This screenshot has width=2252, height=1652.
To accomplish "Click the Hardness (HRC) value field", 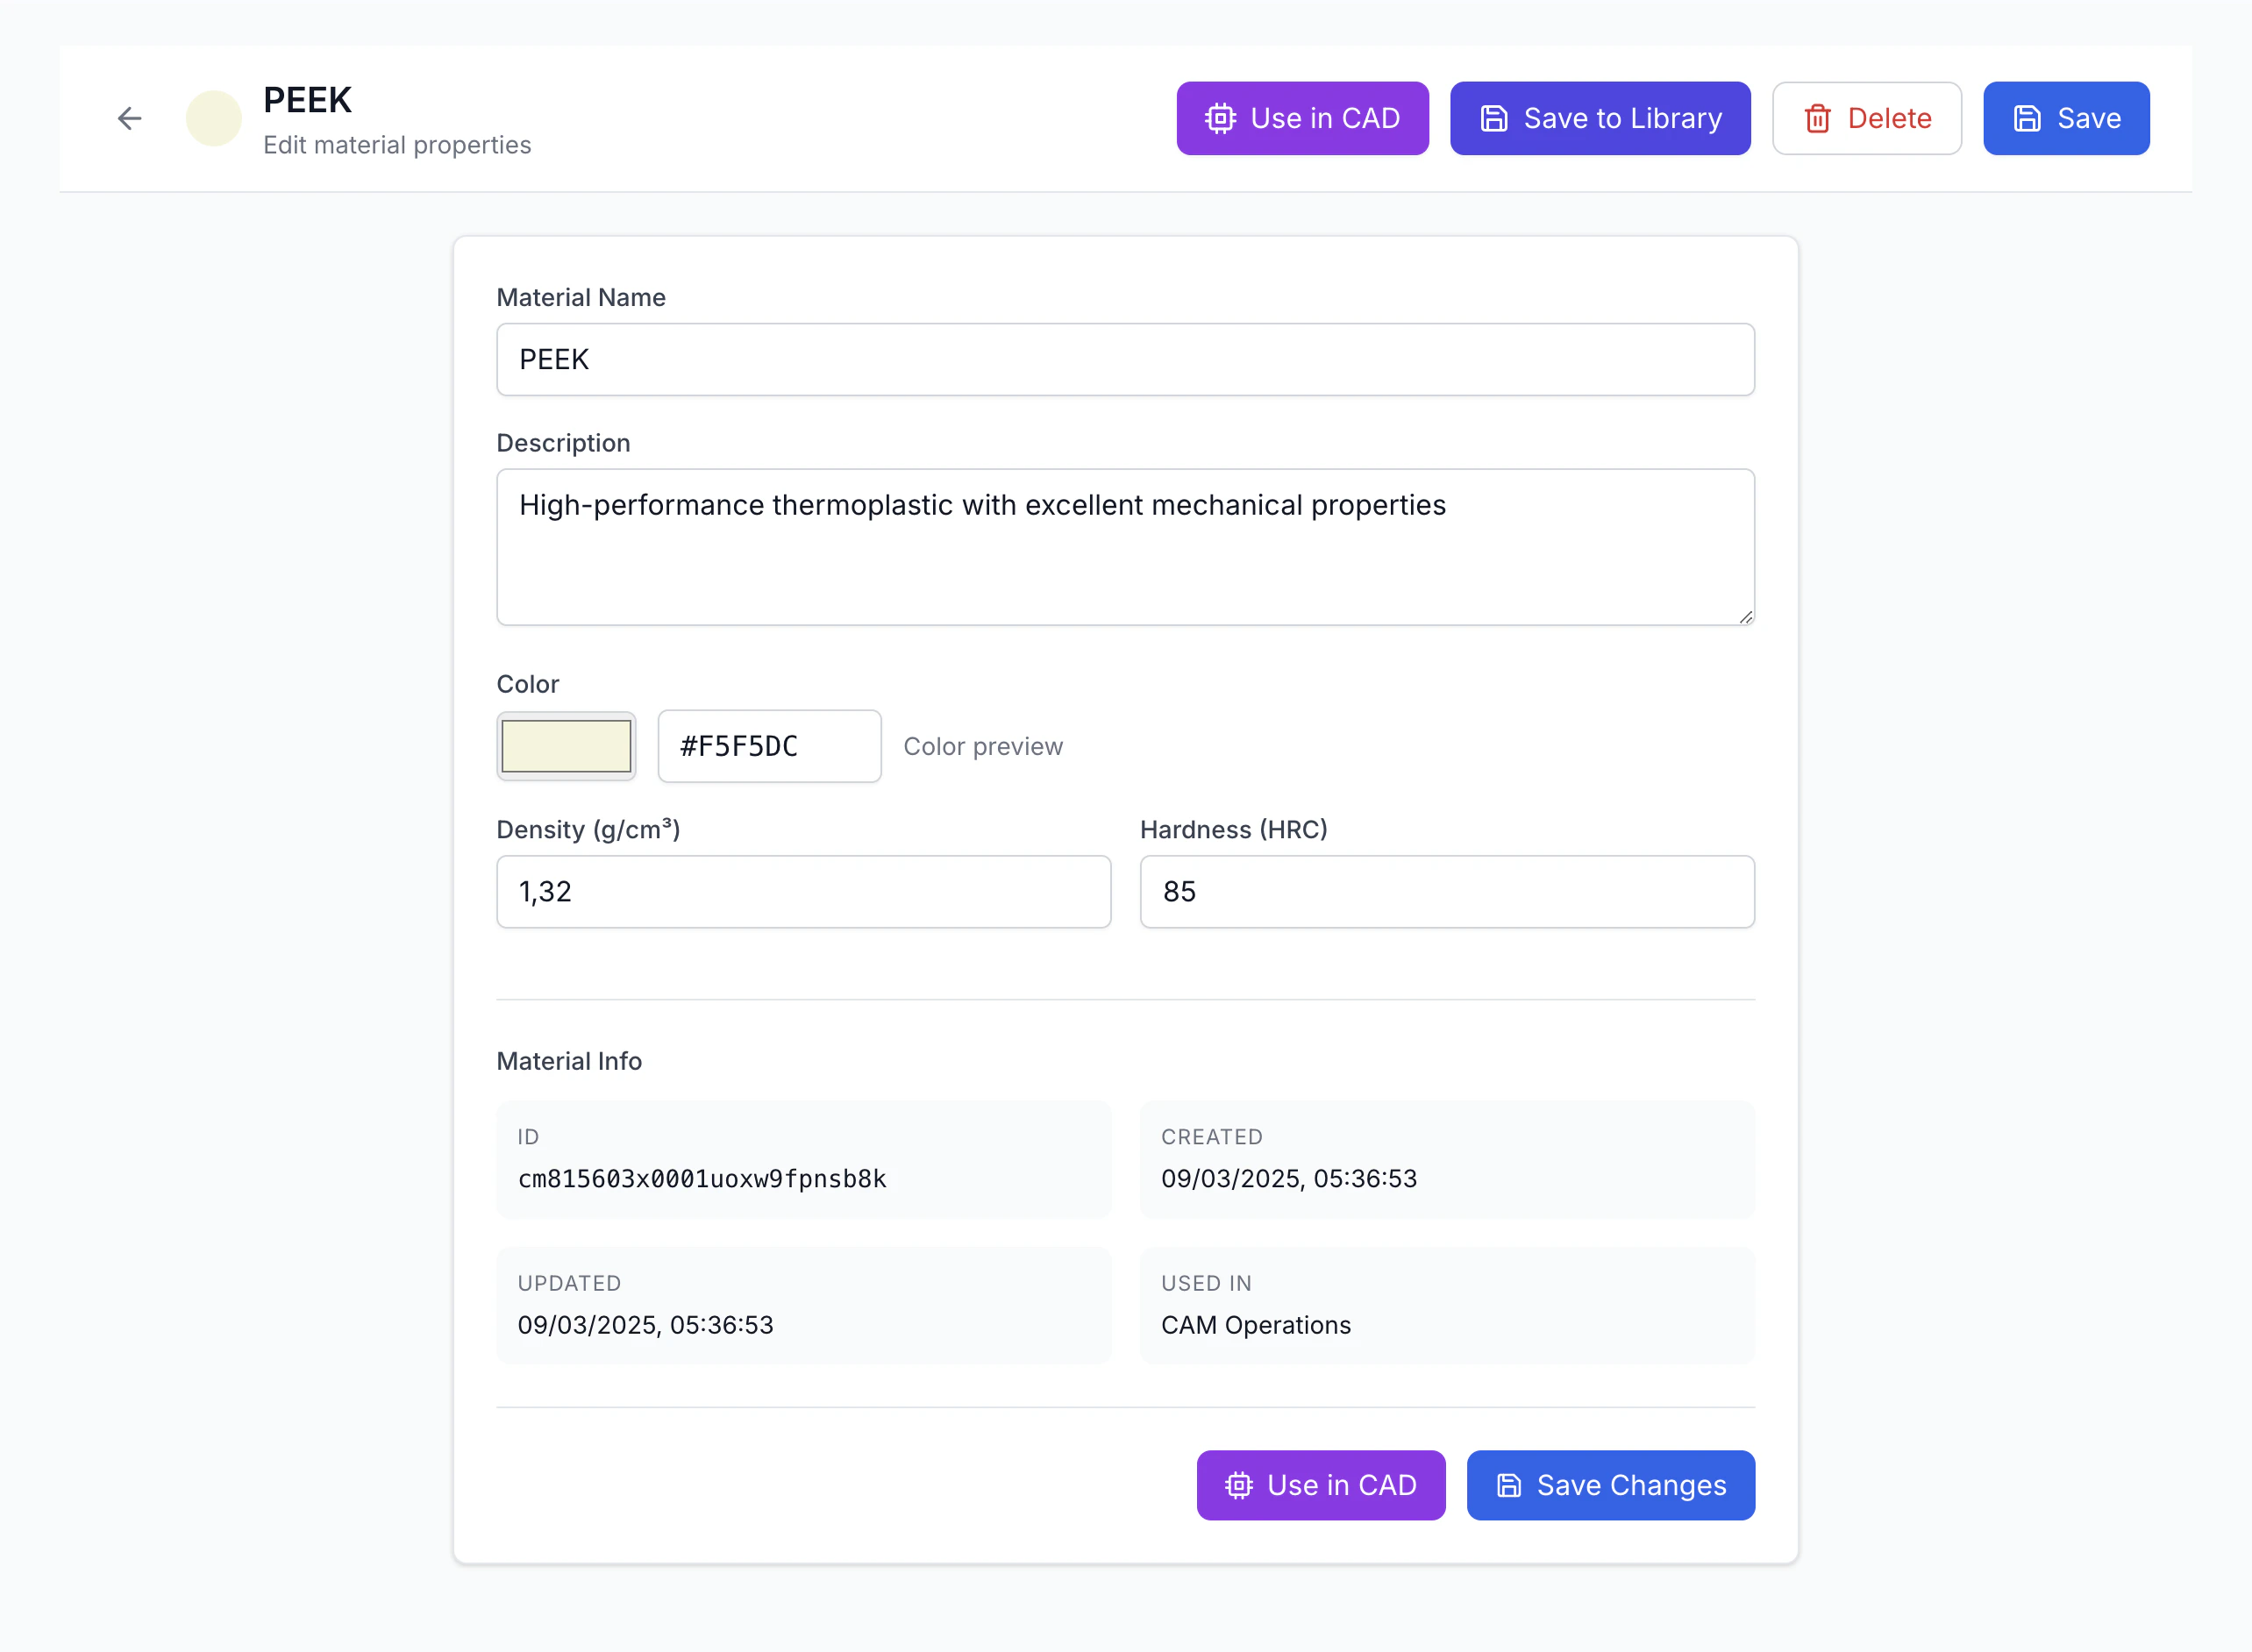I will pyautogui.click(x=1447, y=891).
